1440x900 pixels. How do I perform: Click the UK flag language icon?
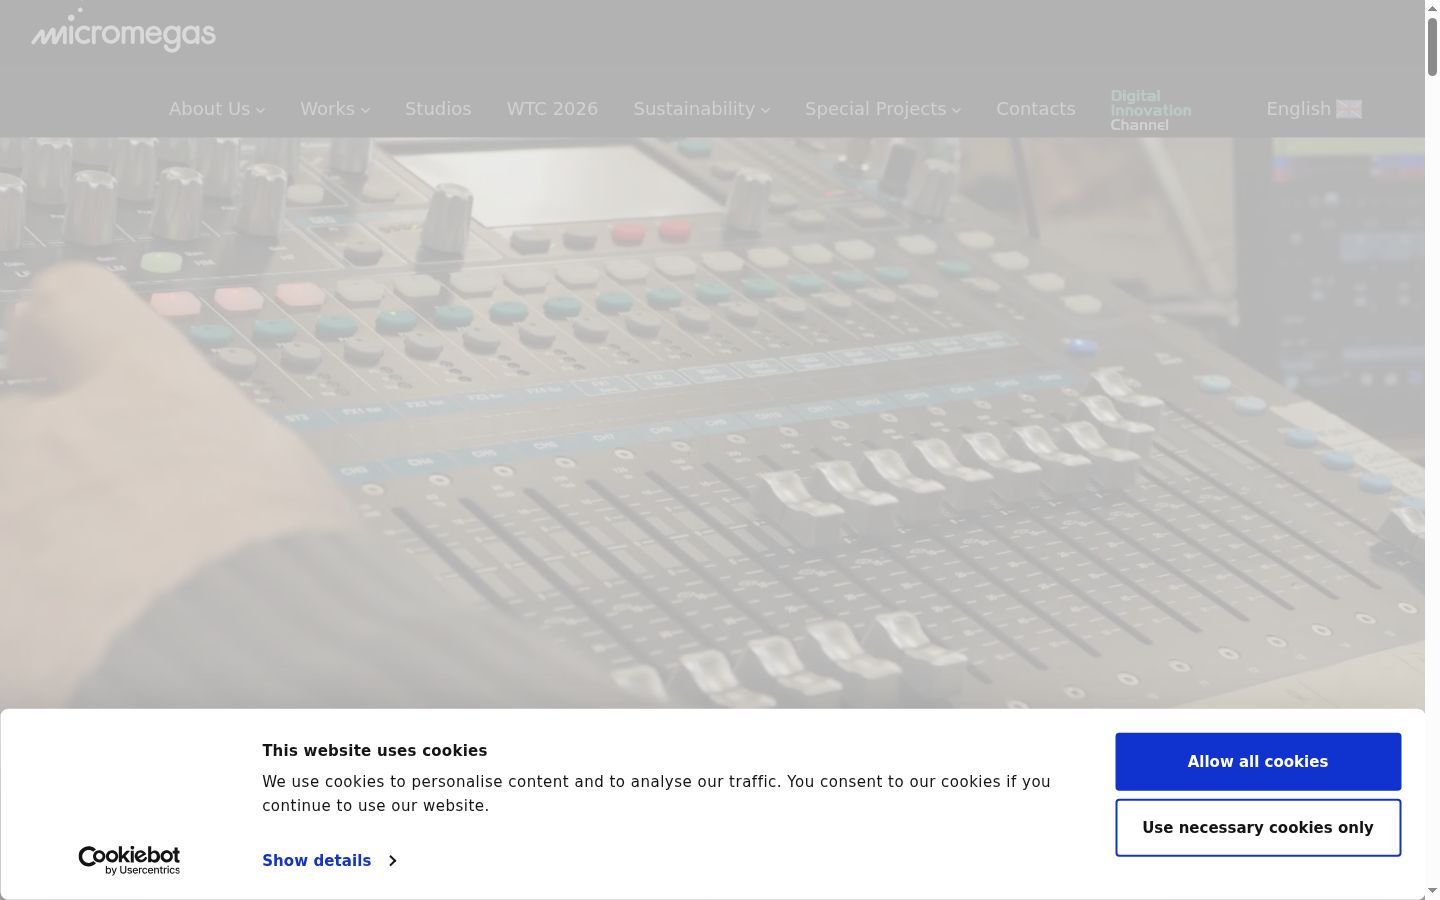pyautogui.click(x=1348, y=109)
